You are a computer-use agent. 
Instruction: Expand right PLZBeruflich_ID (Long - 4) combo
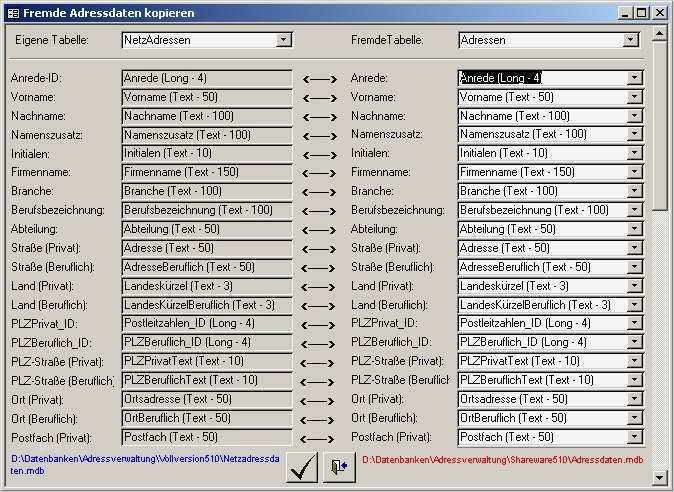(x=634, y=342)
